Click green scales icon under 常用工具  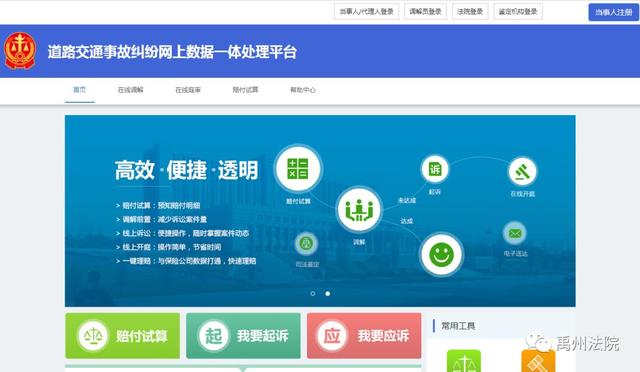coord(464,361)
